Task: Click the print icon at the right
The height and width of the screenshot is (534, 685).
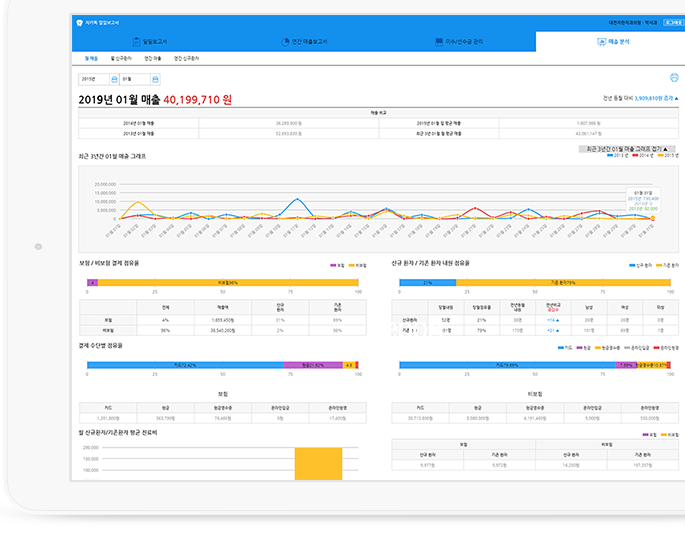Action: click(674, 77)
